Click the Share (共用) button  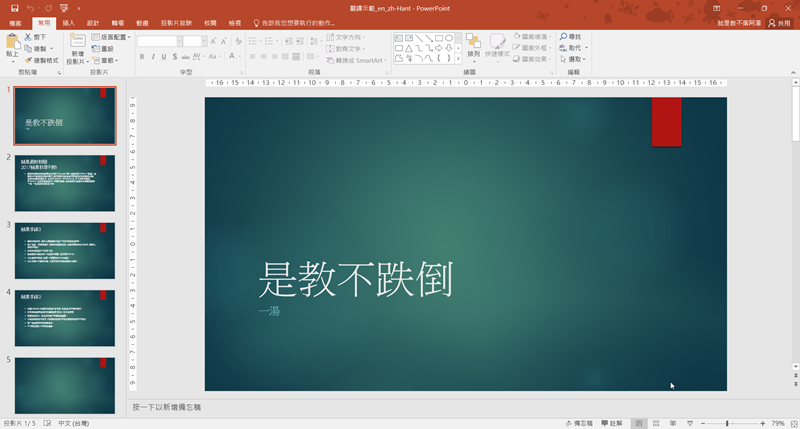coord(778,22)
